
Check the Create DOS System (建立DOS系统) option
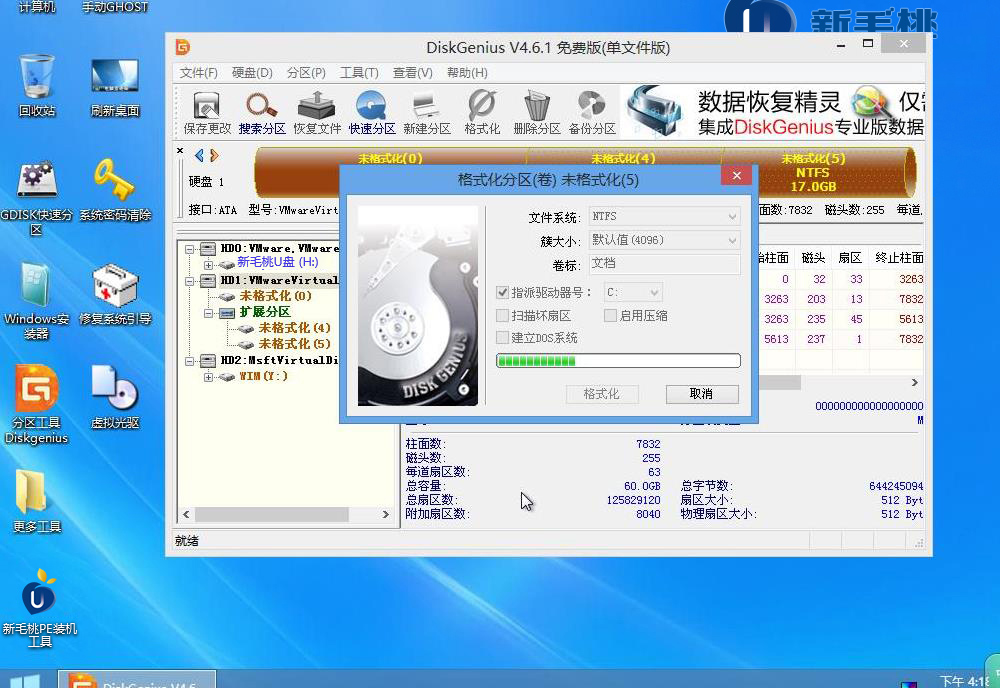pyautogui.click(x=503, y=338)
